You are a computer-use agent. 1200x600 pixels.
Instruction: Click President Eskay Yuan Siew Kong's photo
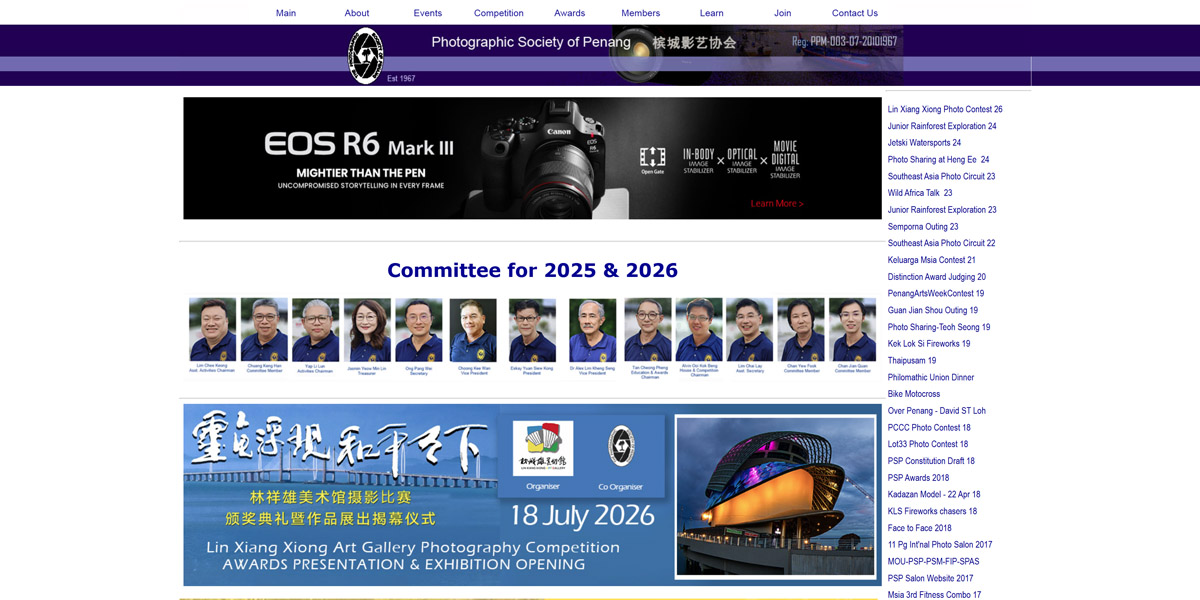[x=532, y=330]
